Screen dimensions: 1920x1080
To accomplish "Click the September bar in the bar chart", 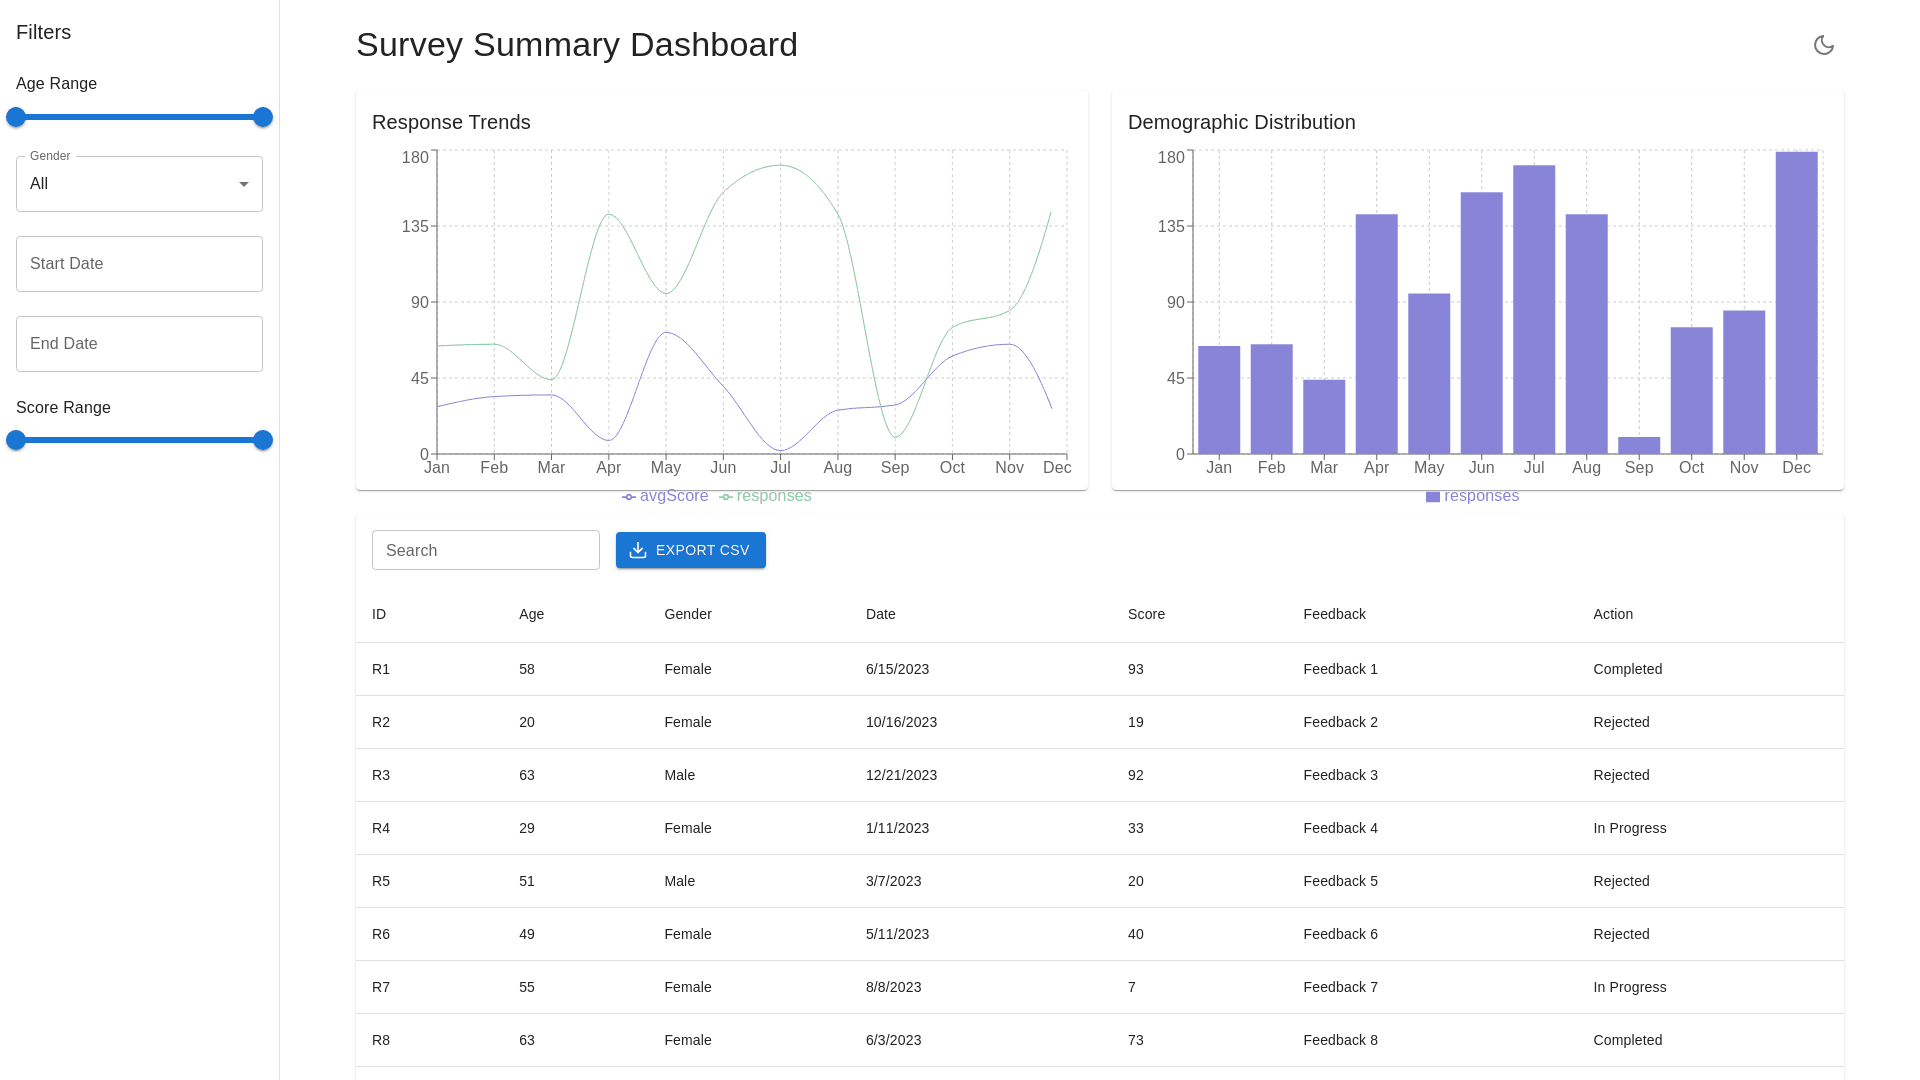I will pos(1639,445).
